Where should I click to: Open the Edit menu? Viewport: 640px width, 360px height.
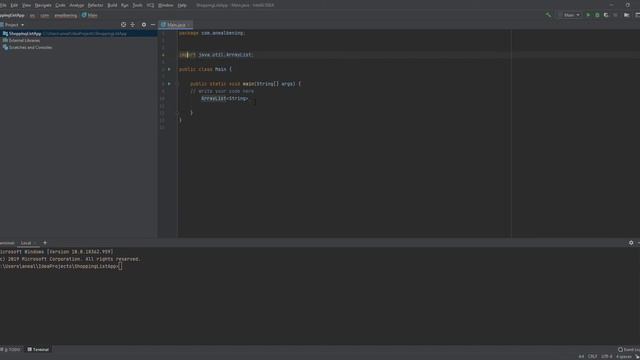pyautogui.click(x=14, y=5)
